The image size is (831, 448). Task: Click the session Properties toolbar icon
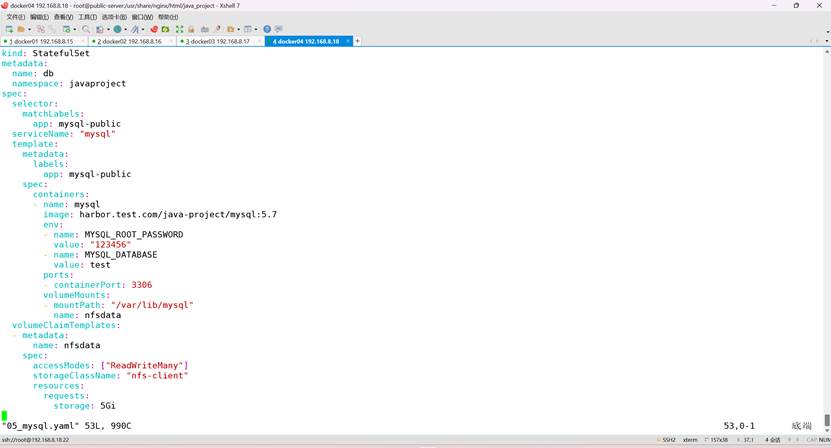pos(66,29)
